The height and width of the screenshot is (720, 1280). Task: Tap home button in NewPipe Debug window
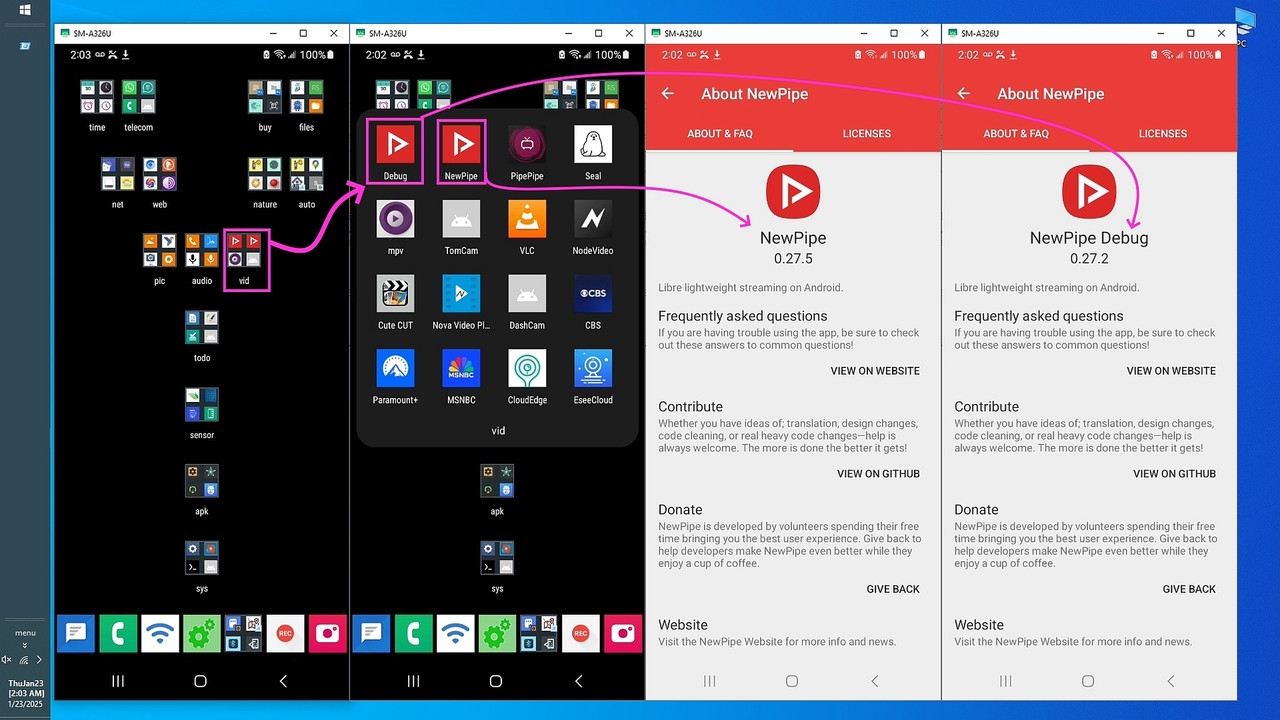(x=1088, y=681)
